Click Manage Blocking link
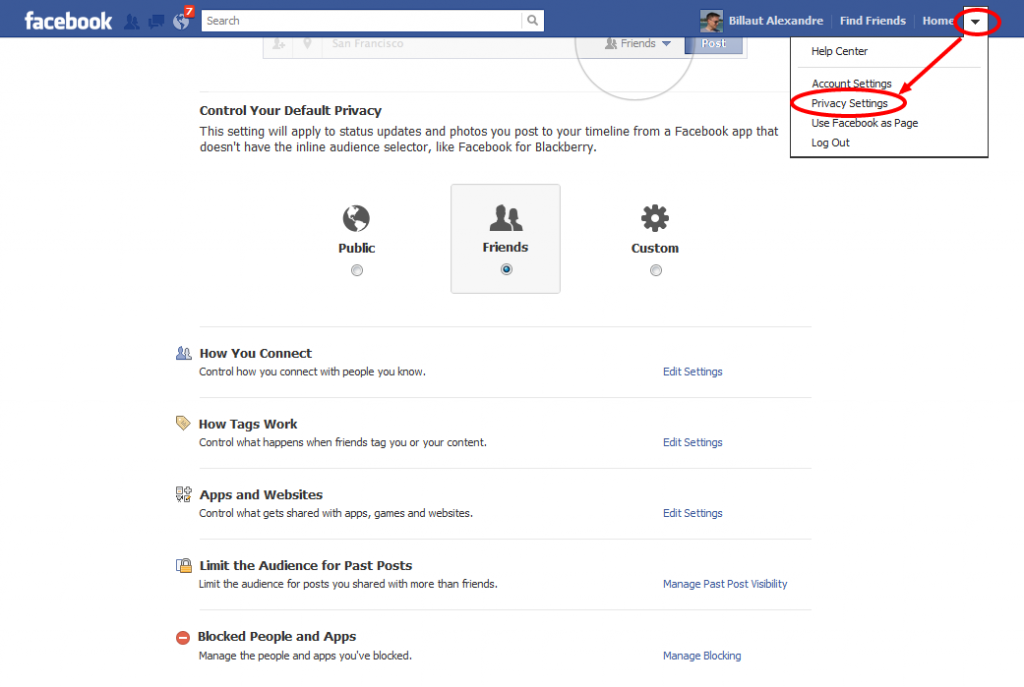The image size is (1024, 687). coord(702,656)
